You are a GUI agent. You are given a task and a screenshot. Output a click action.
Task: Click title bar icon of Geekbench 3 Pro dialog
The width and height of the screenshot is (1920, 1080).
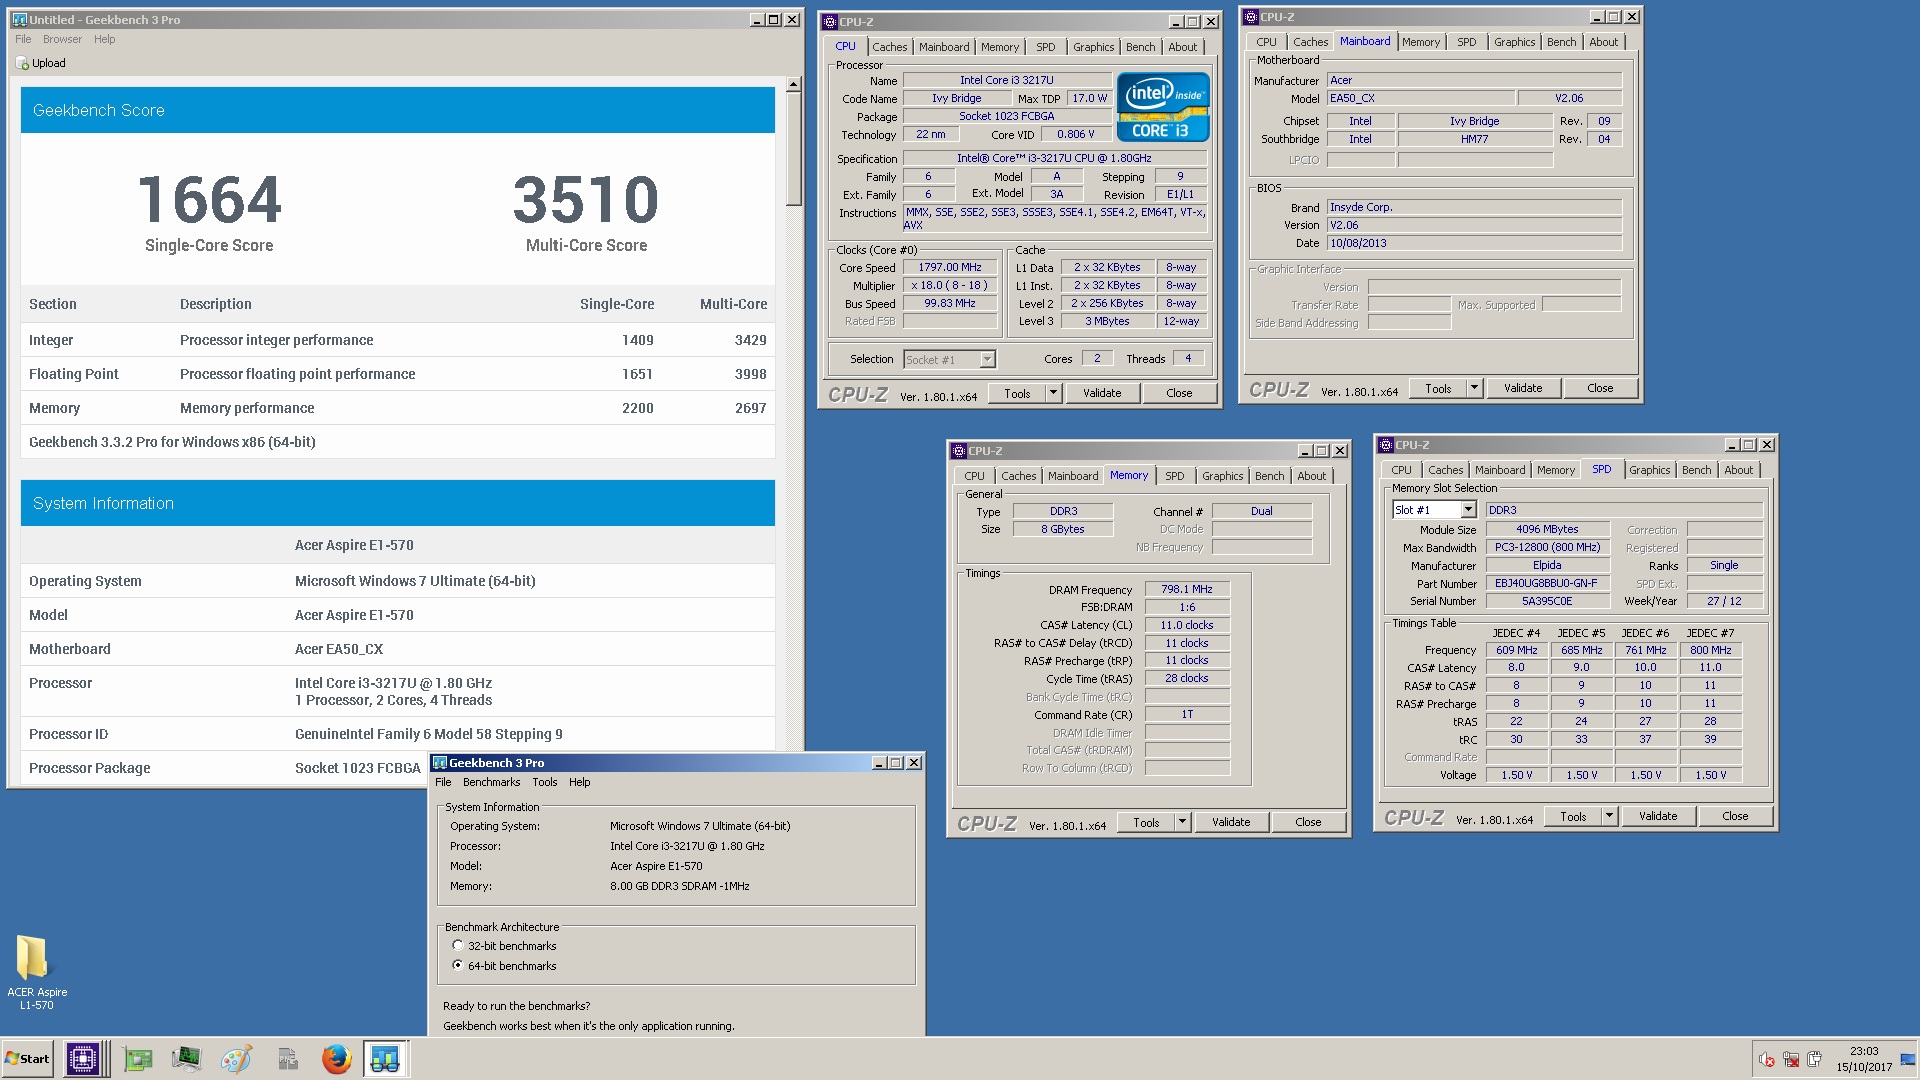point(439,763)
